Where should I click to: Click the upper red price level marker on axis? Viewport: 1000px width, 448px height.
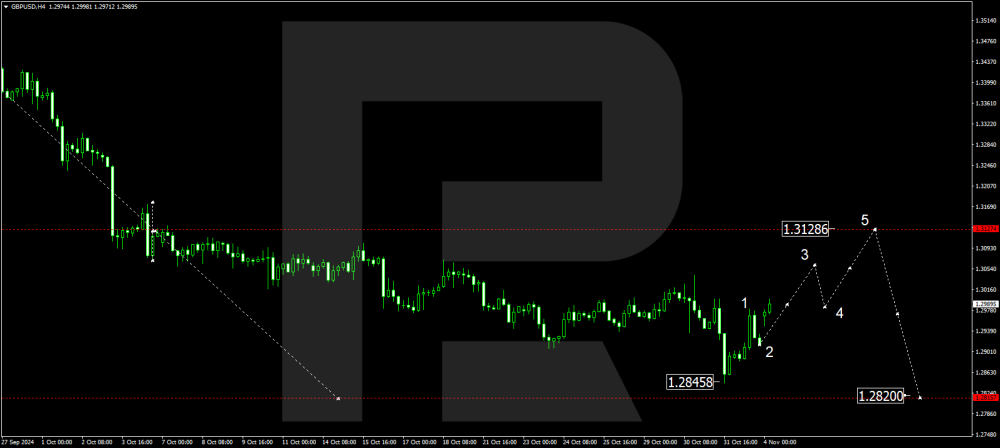[x=984, y=229]
